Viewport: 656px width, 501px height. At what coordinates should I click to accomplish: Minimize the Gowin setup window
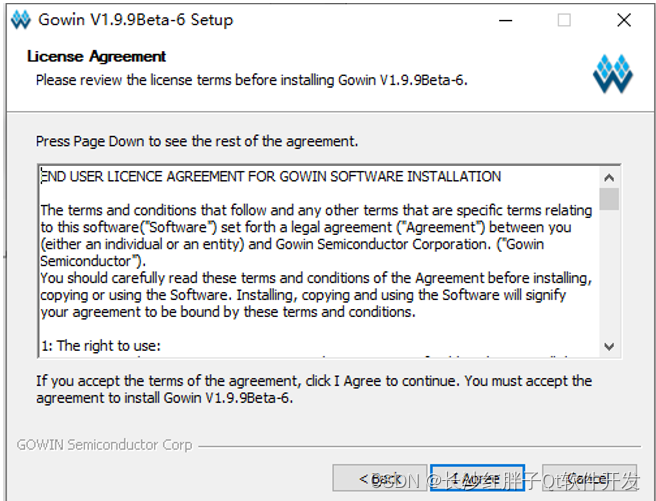click(505, 20)
